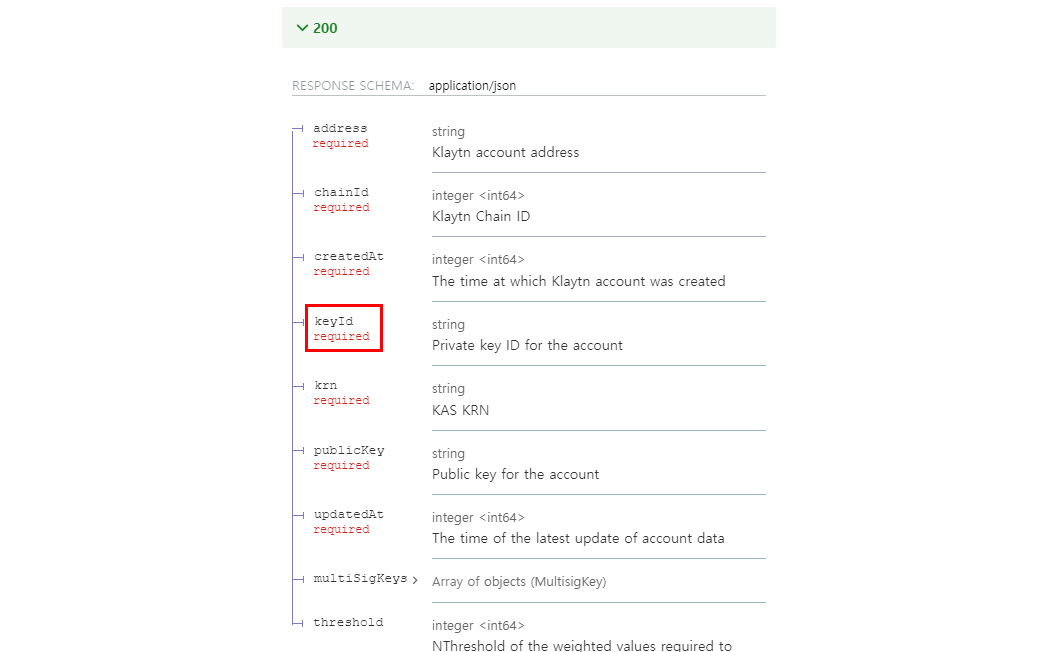The height and width of the screenshot is (652, 1060).
Task: Select the threshold property name
Action: point(348,622)
